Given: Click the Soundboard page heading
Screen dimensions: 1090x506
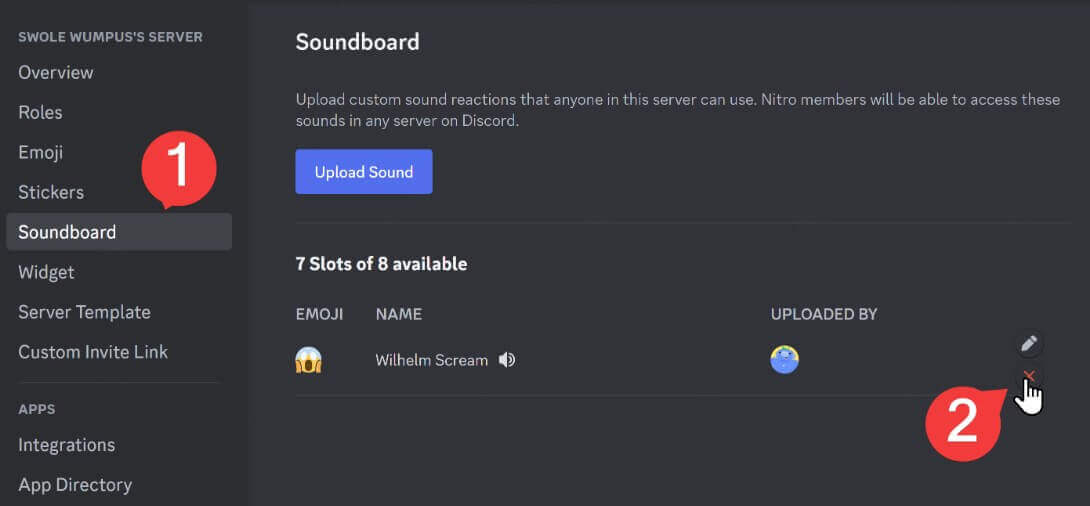Looking at the screenshot, I should pyautogui.click(x=357, y=42).
